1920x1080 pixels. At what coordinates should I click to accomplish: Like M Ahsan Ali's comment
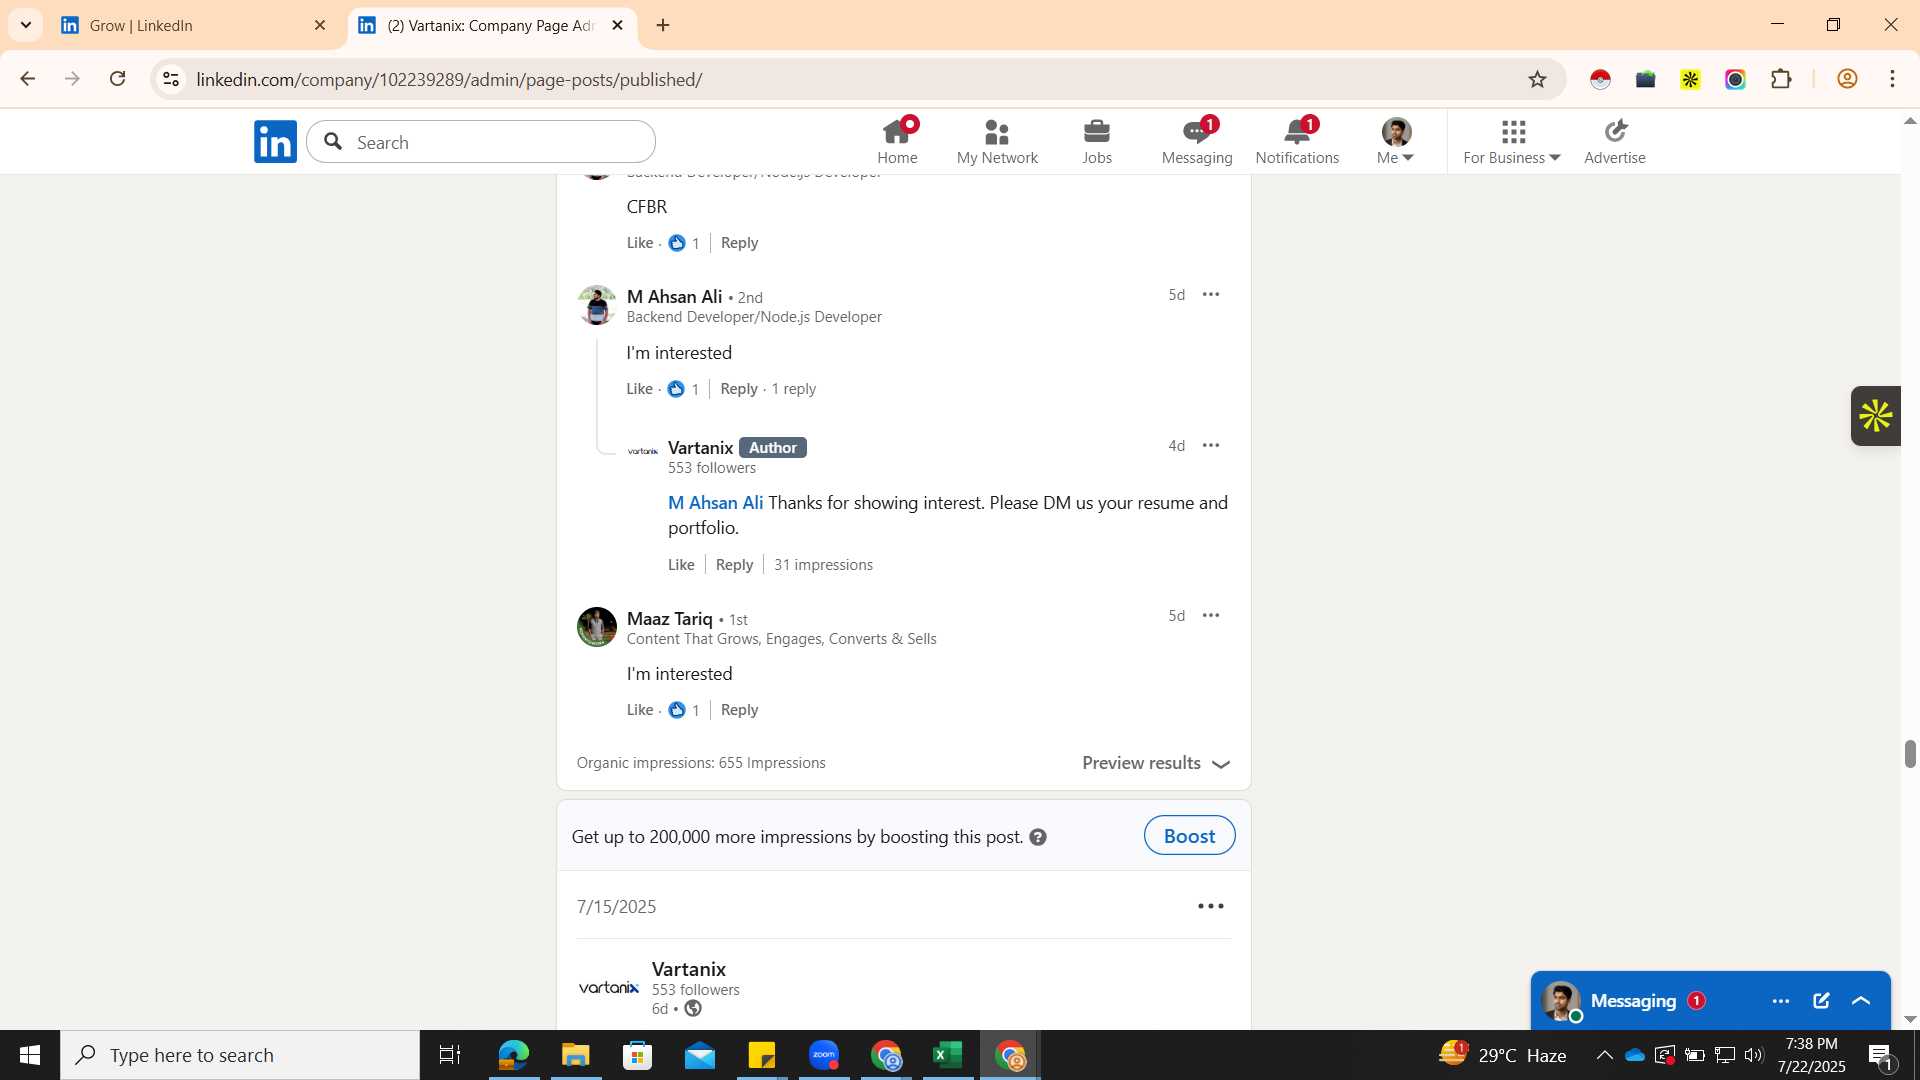coord(639,389)
